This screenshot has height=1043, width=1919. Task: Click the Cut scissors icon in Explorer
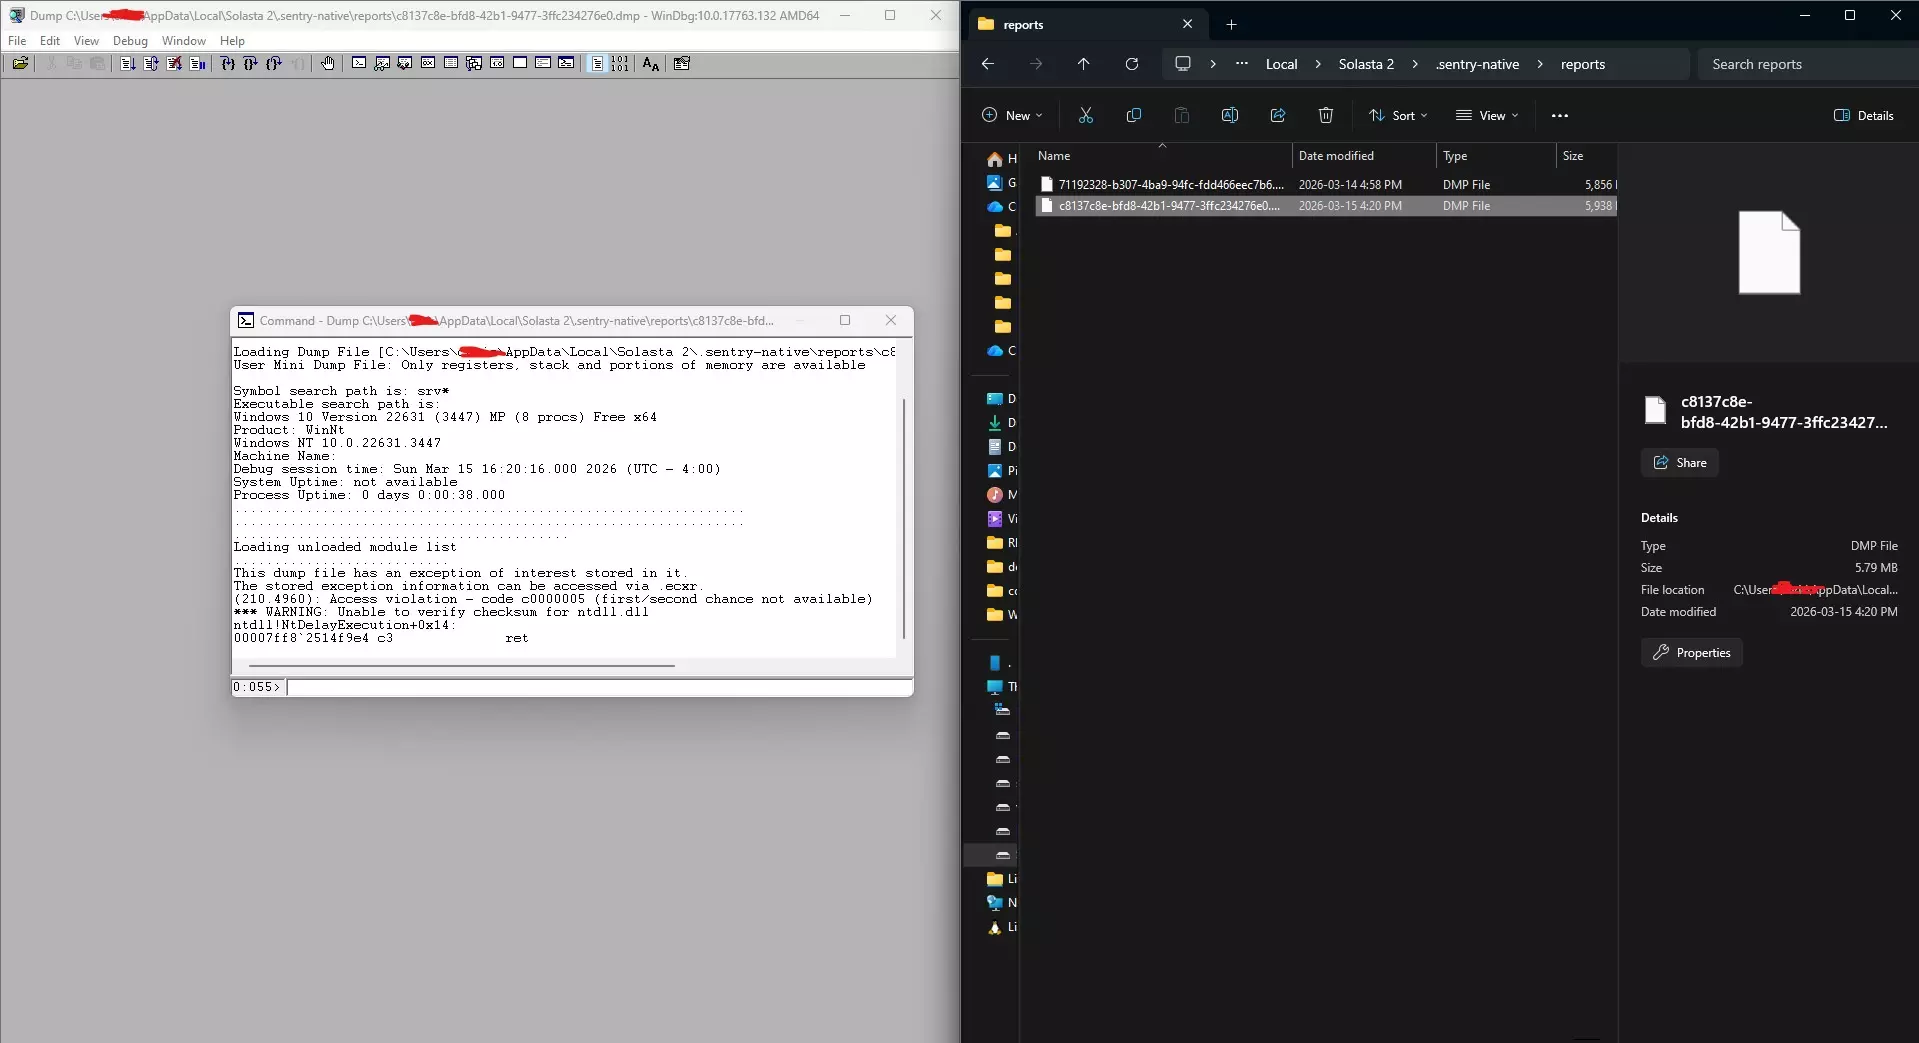click(1086, 116)
